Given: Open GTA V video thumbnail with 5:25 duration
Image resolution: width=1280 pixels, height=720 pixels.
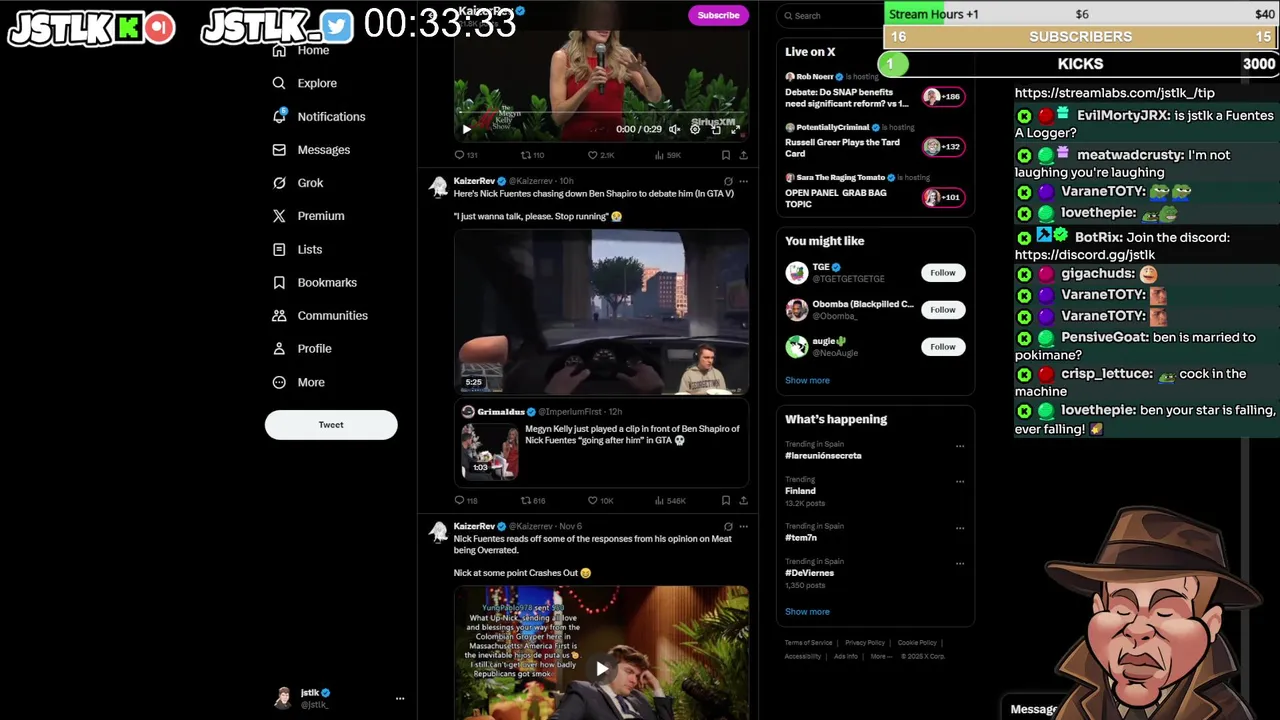Looking at the screenshot, I should [601, 313].
